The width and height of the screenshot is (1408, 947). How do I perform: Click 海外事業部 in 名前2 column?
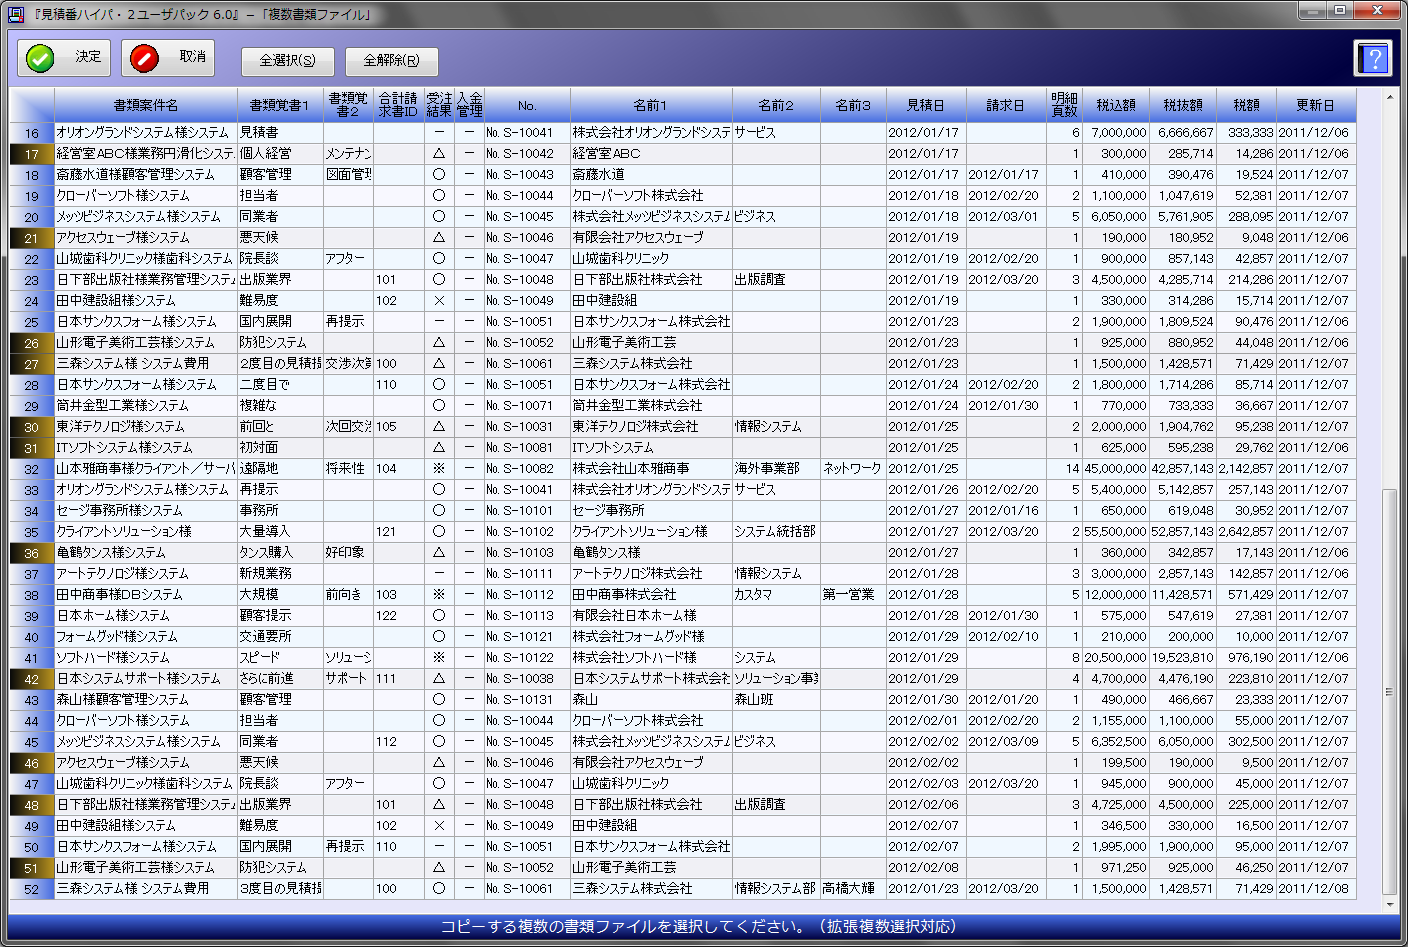pyautogui.click(x=776, y=469)
